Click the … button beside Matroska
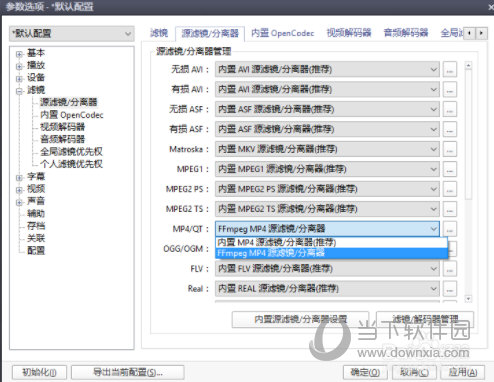Image resolution: width=494 pixels, height=382 pixels. point(450,149)
